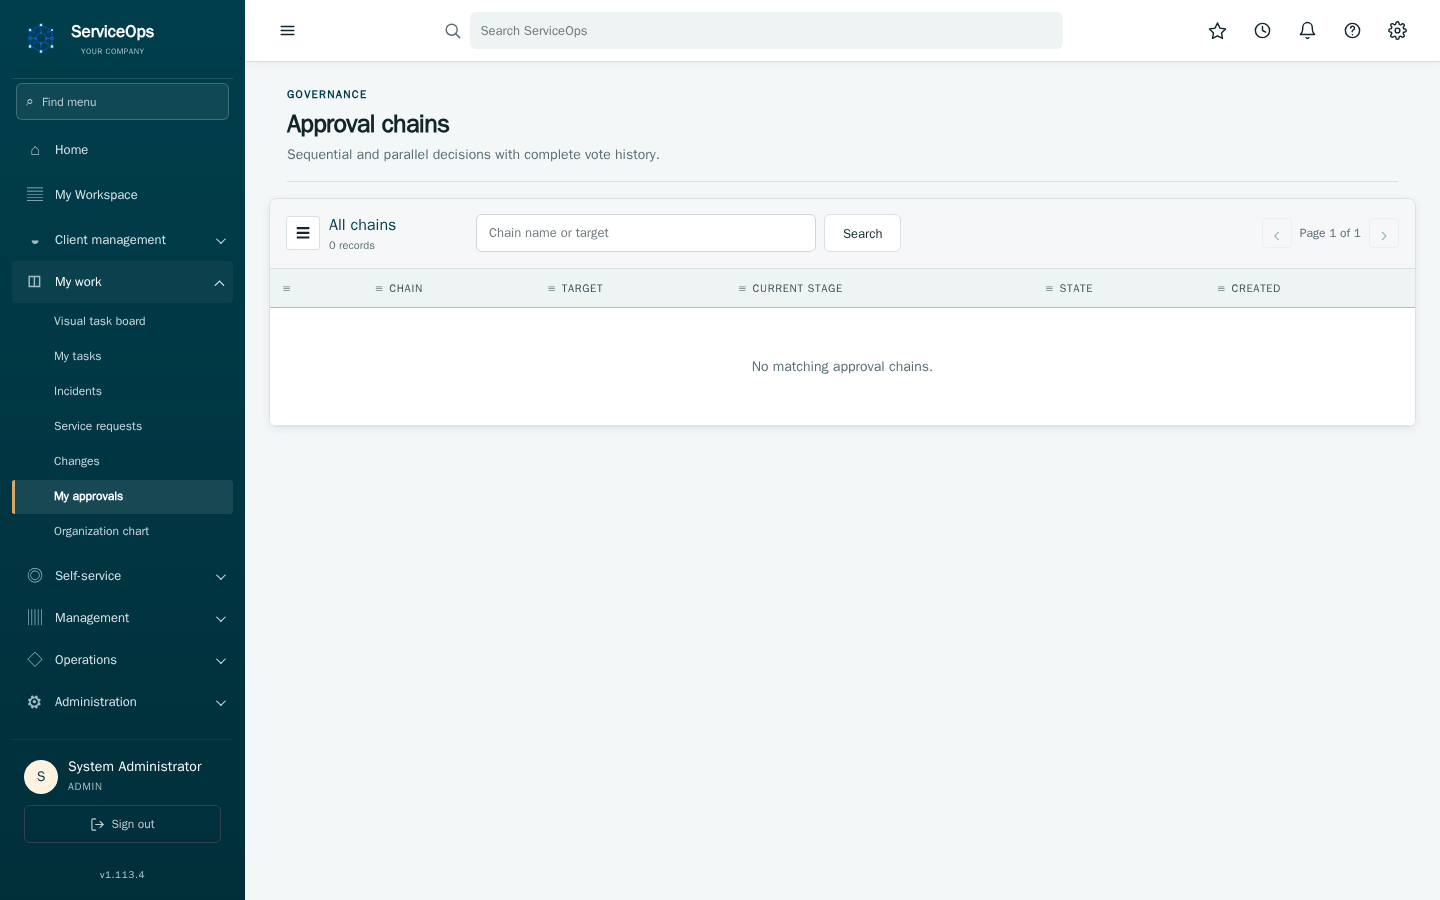Image resolution: width=1440 pixels, height=900 pixels.
Task: Open help question mark icon
Action: pos(1352,31)
